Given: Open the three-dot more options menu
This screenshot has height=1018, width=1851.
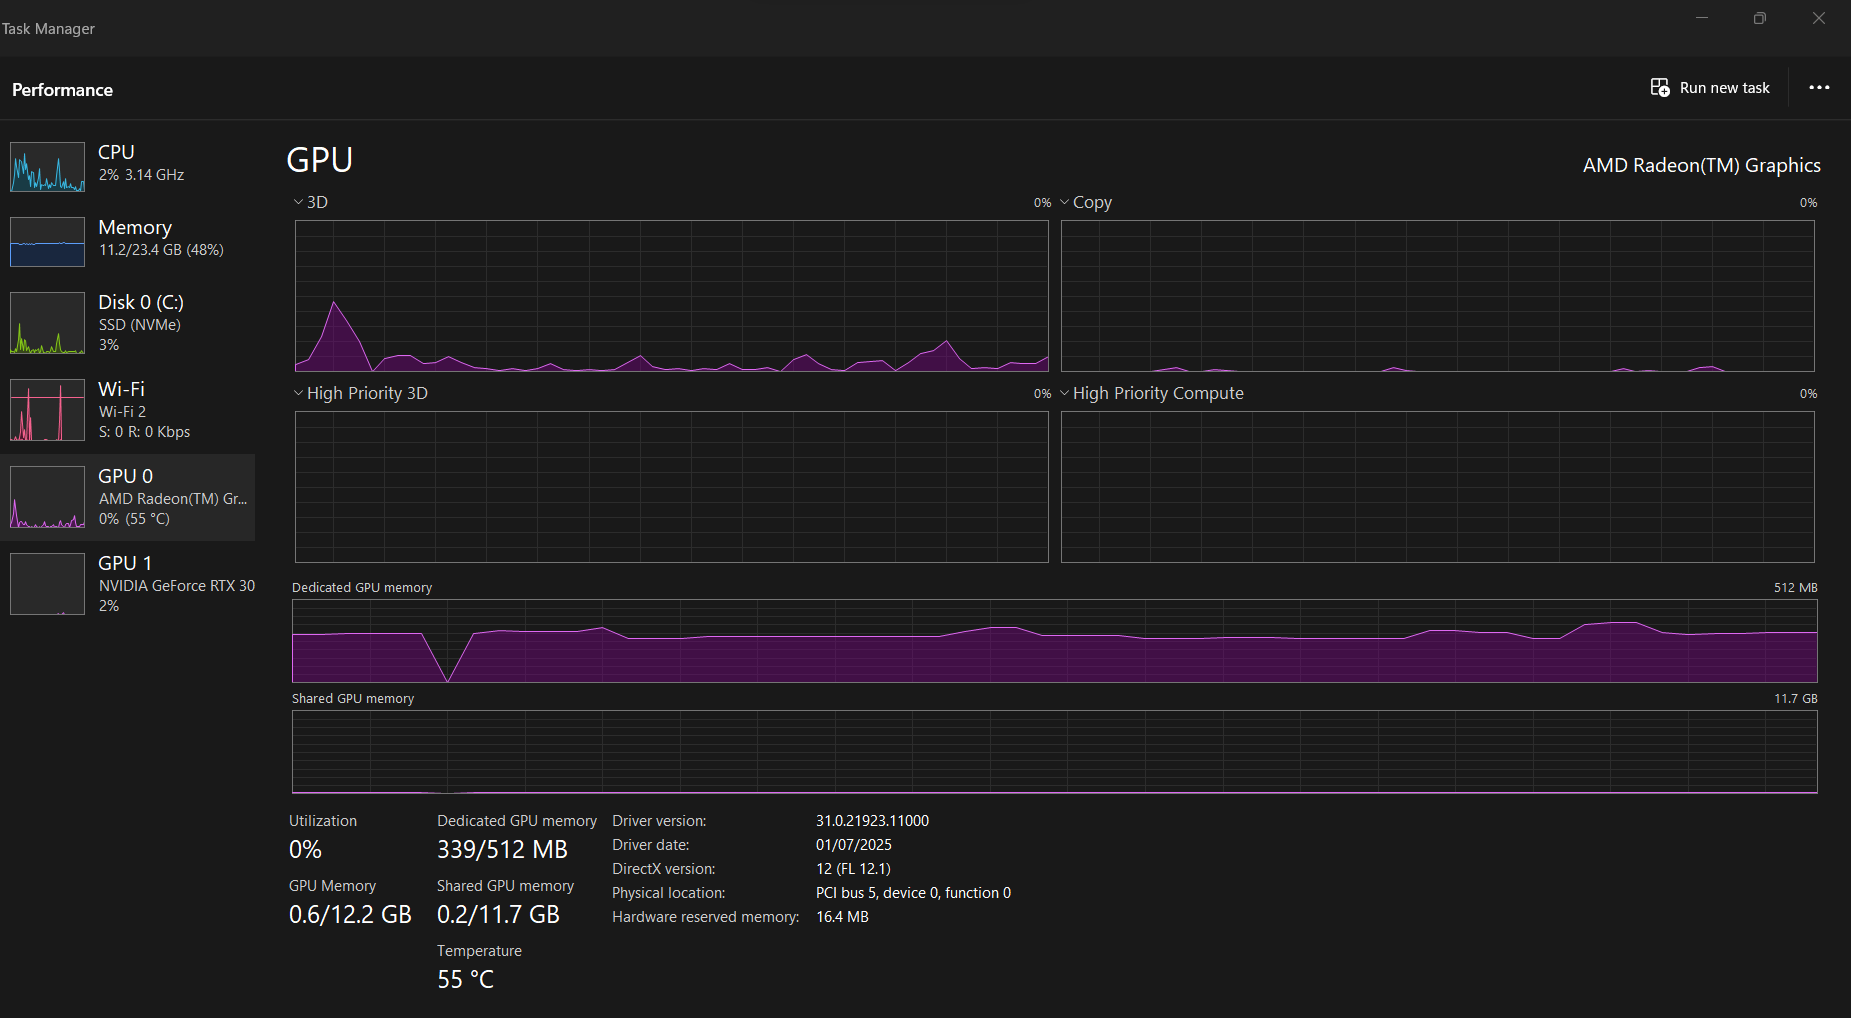Looking at the screenshot, I should coord(1819,88).
